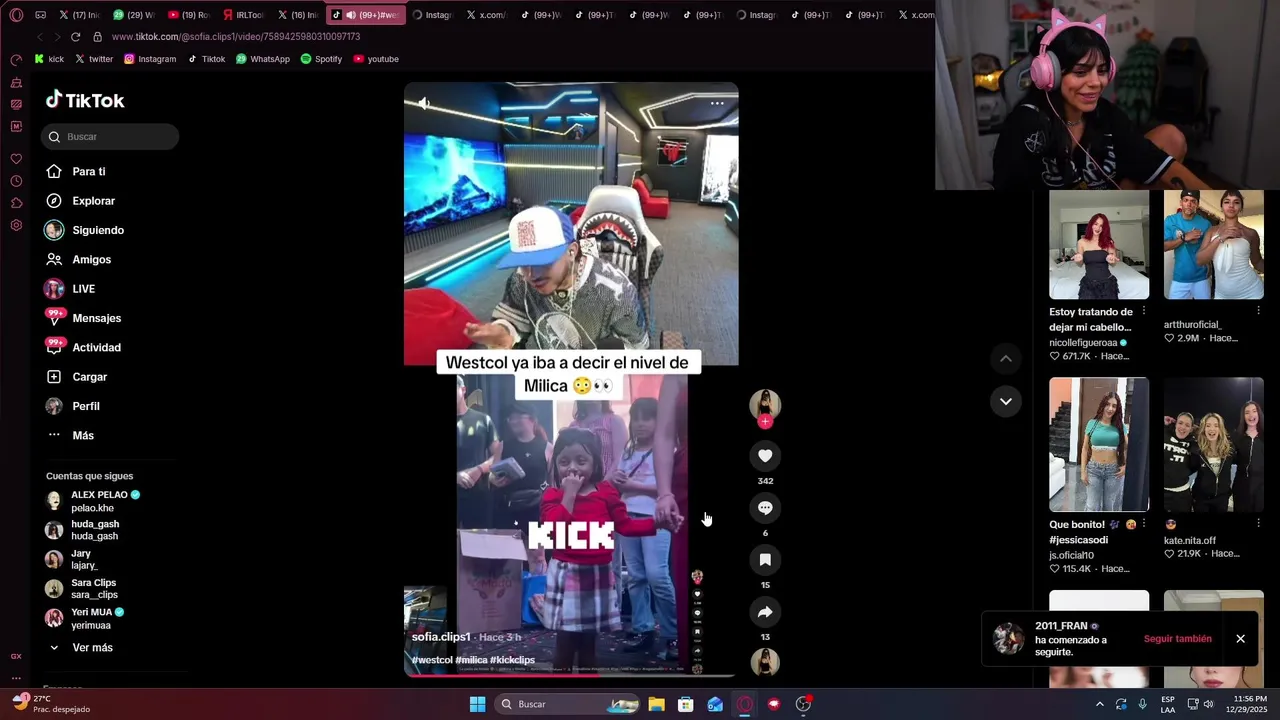This screenshot has width=1280, height=720.
Task: Open the Cargar upload page
Action: click(x=77, y=377)
